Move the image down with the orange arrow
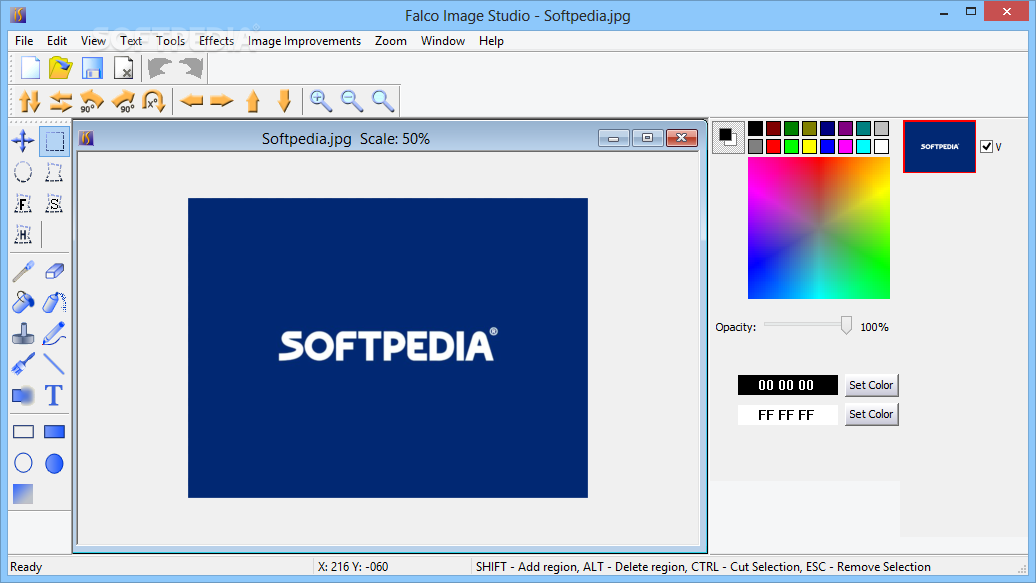This screenshot has height=583, width=1036. (285, 101)
